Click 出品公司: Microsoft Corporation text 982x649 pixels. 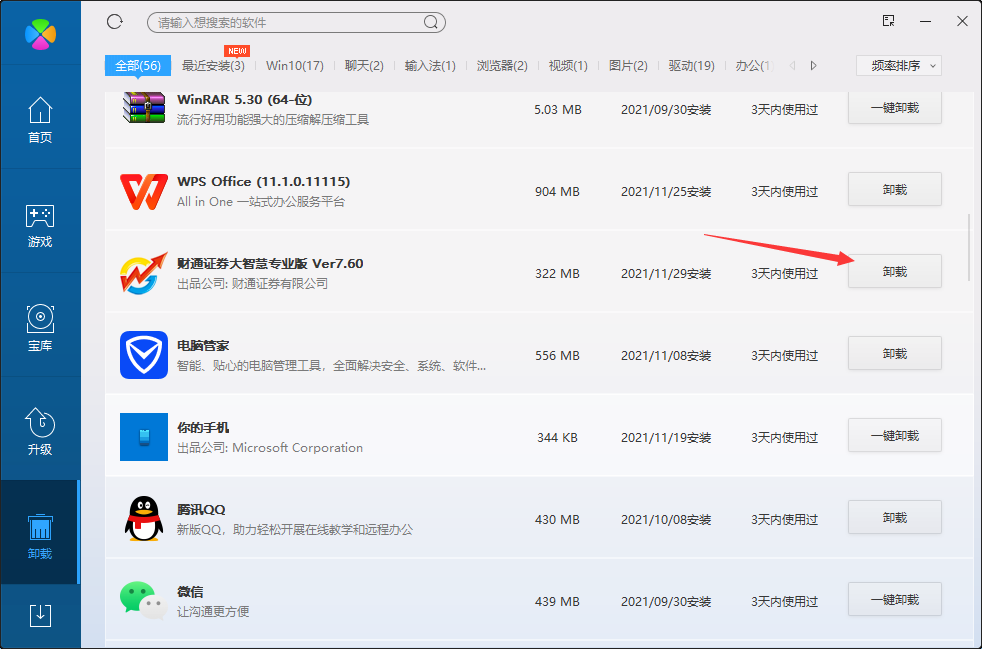[x=270, y=448]
